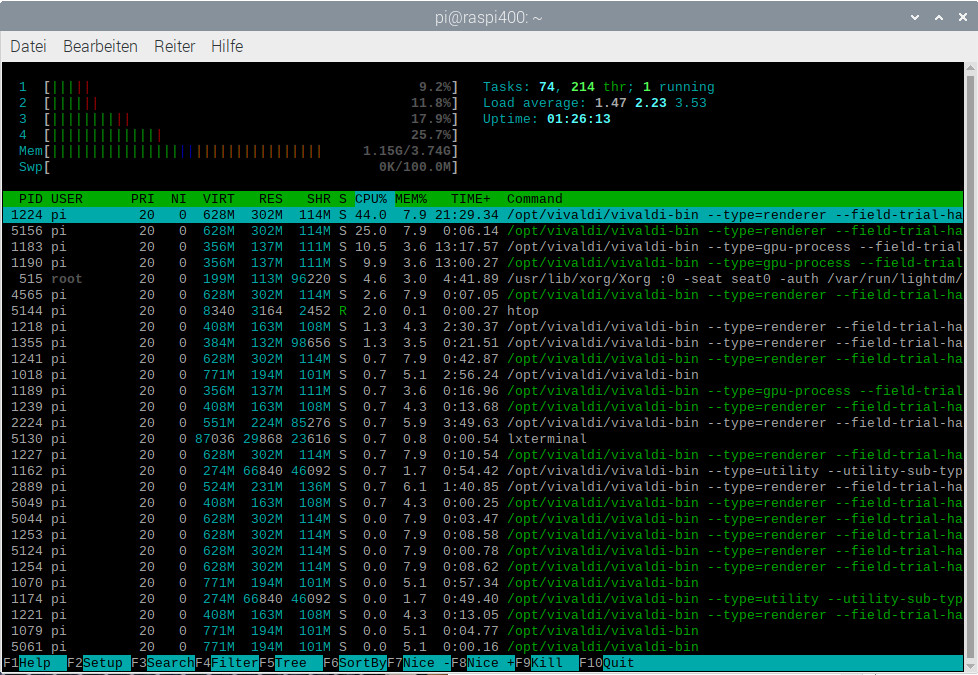
Task: Close the pi@raspi400 terminal window
Action: click(962, 17)
